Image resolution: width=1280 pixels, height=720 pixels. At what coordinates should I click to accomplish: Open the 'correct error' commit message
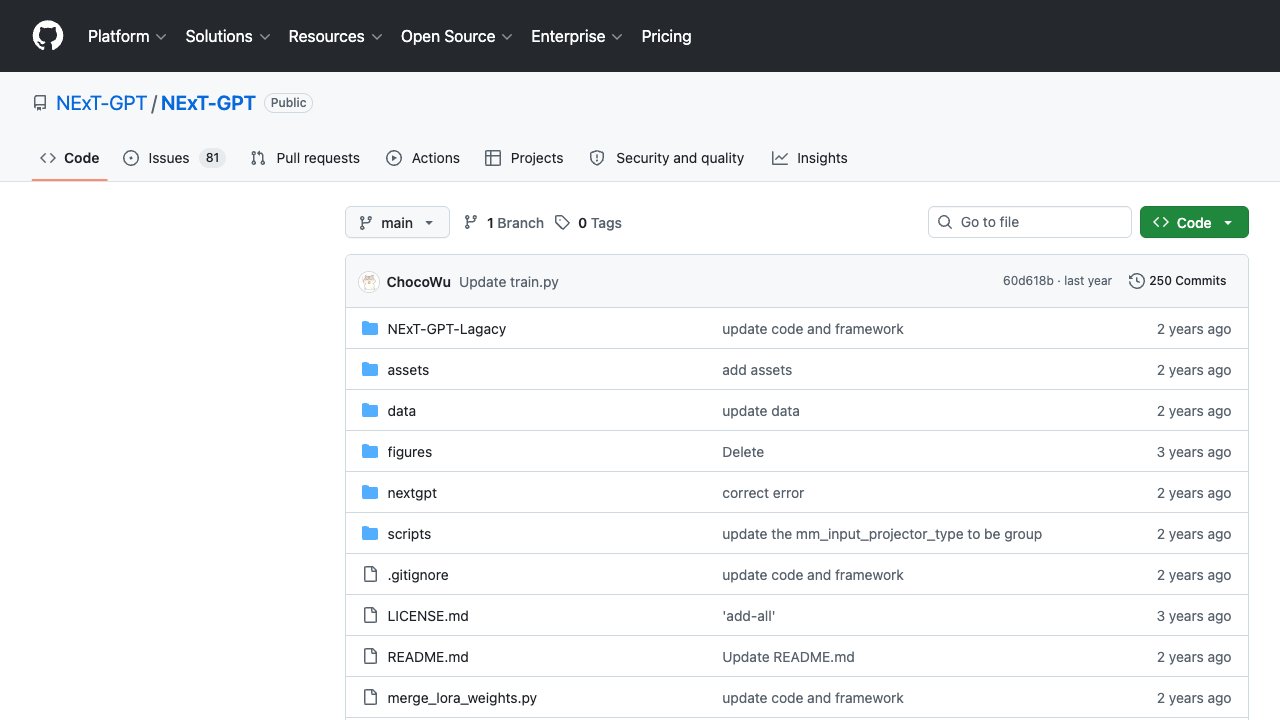pos(763,493)
